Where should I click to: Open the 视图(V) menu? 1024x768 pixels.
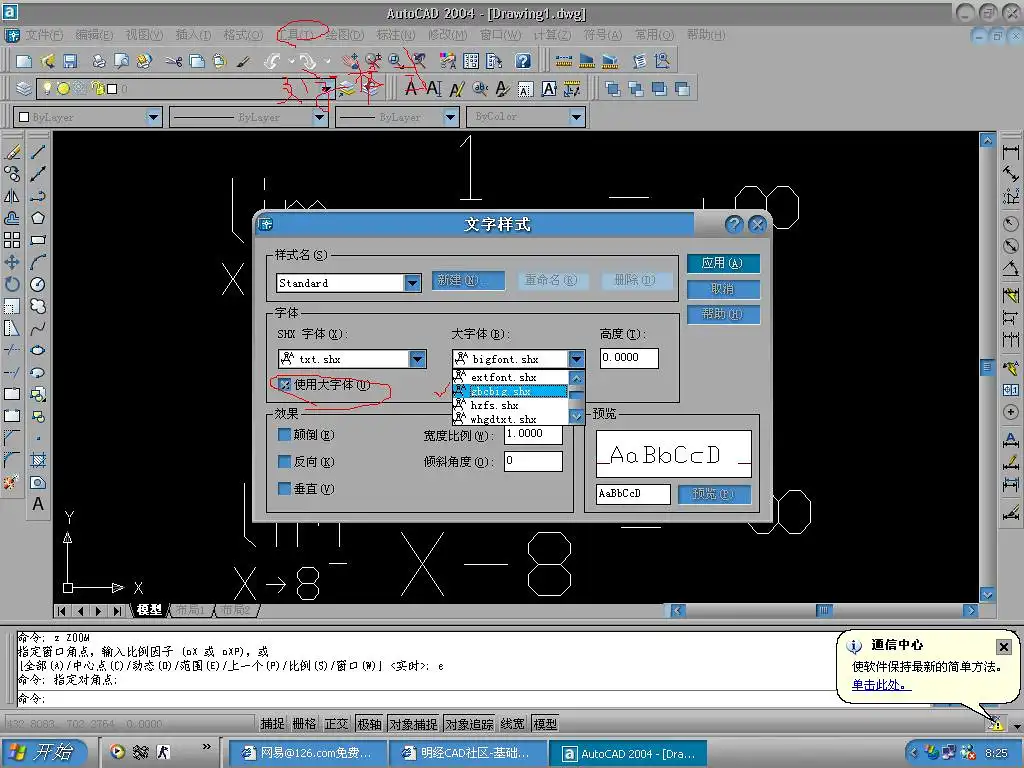(144, 35)
